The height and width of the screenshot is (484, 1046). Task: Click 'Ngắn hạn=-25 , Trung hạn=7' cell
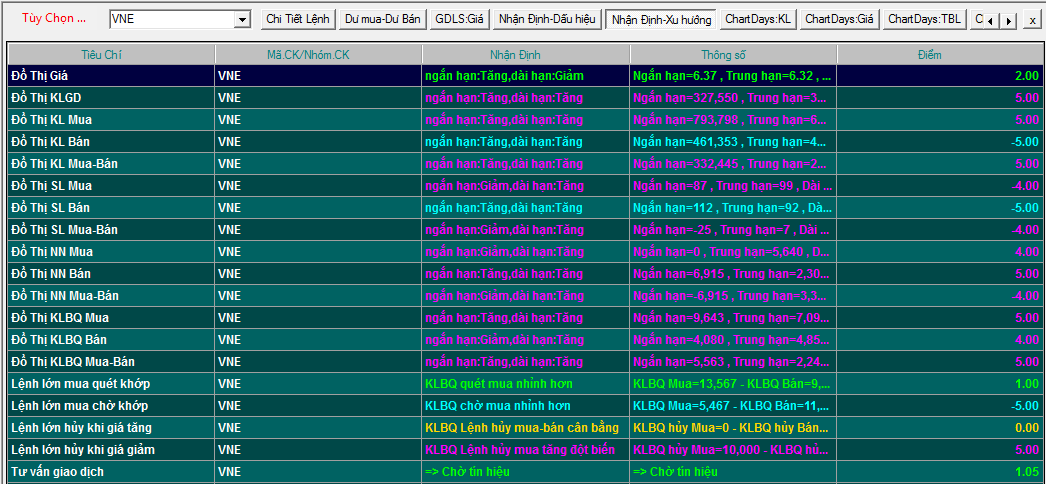[x=733, y=230]
